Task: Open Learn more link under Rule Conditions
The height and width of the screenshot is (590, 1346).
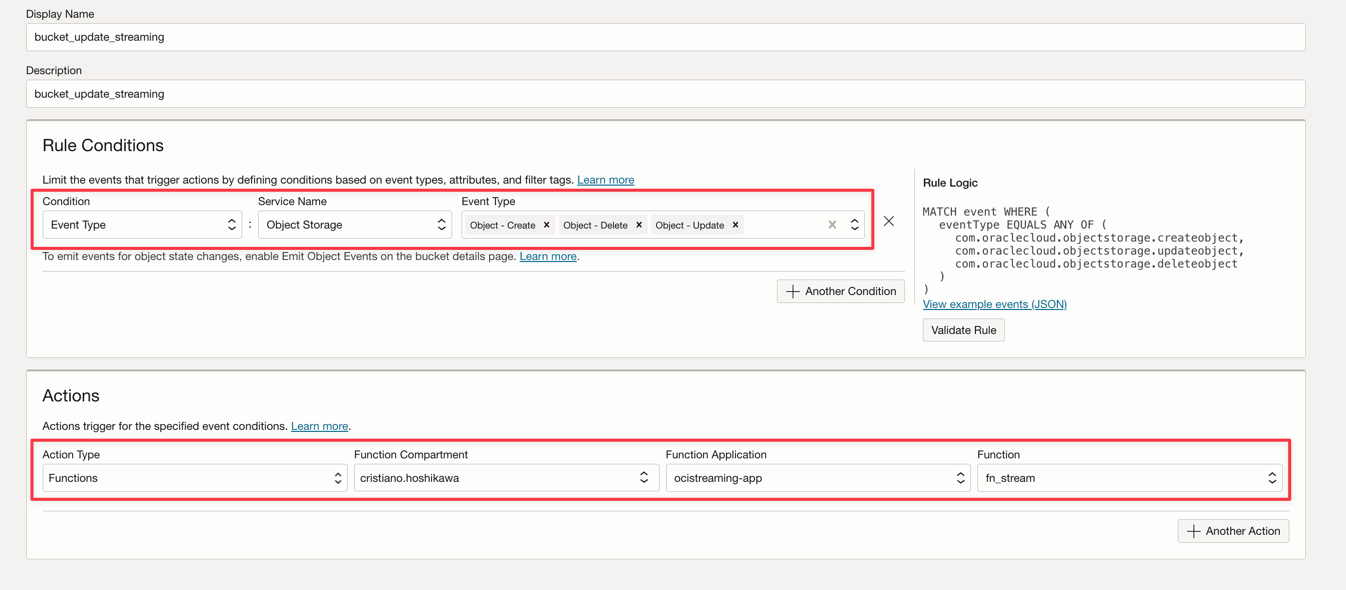Action: pyautogui.click(x=606, y=180)
